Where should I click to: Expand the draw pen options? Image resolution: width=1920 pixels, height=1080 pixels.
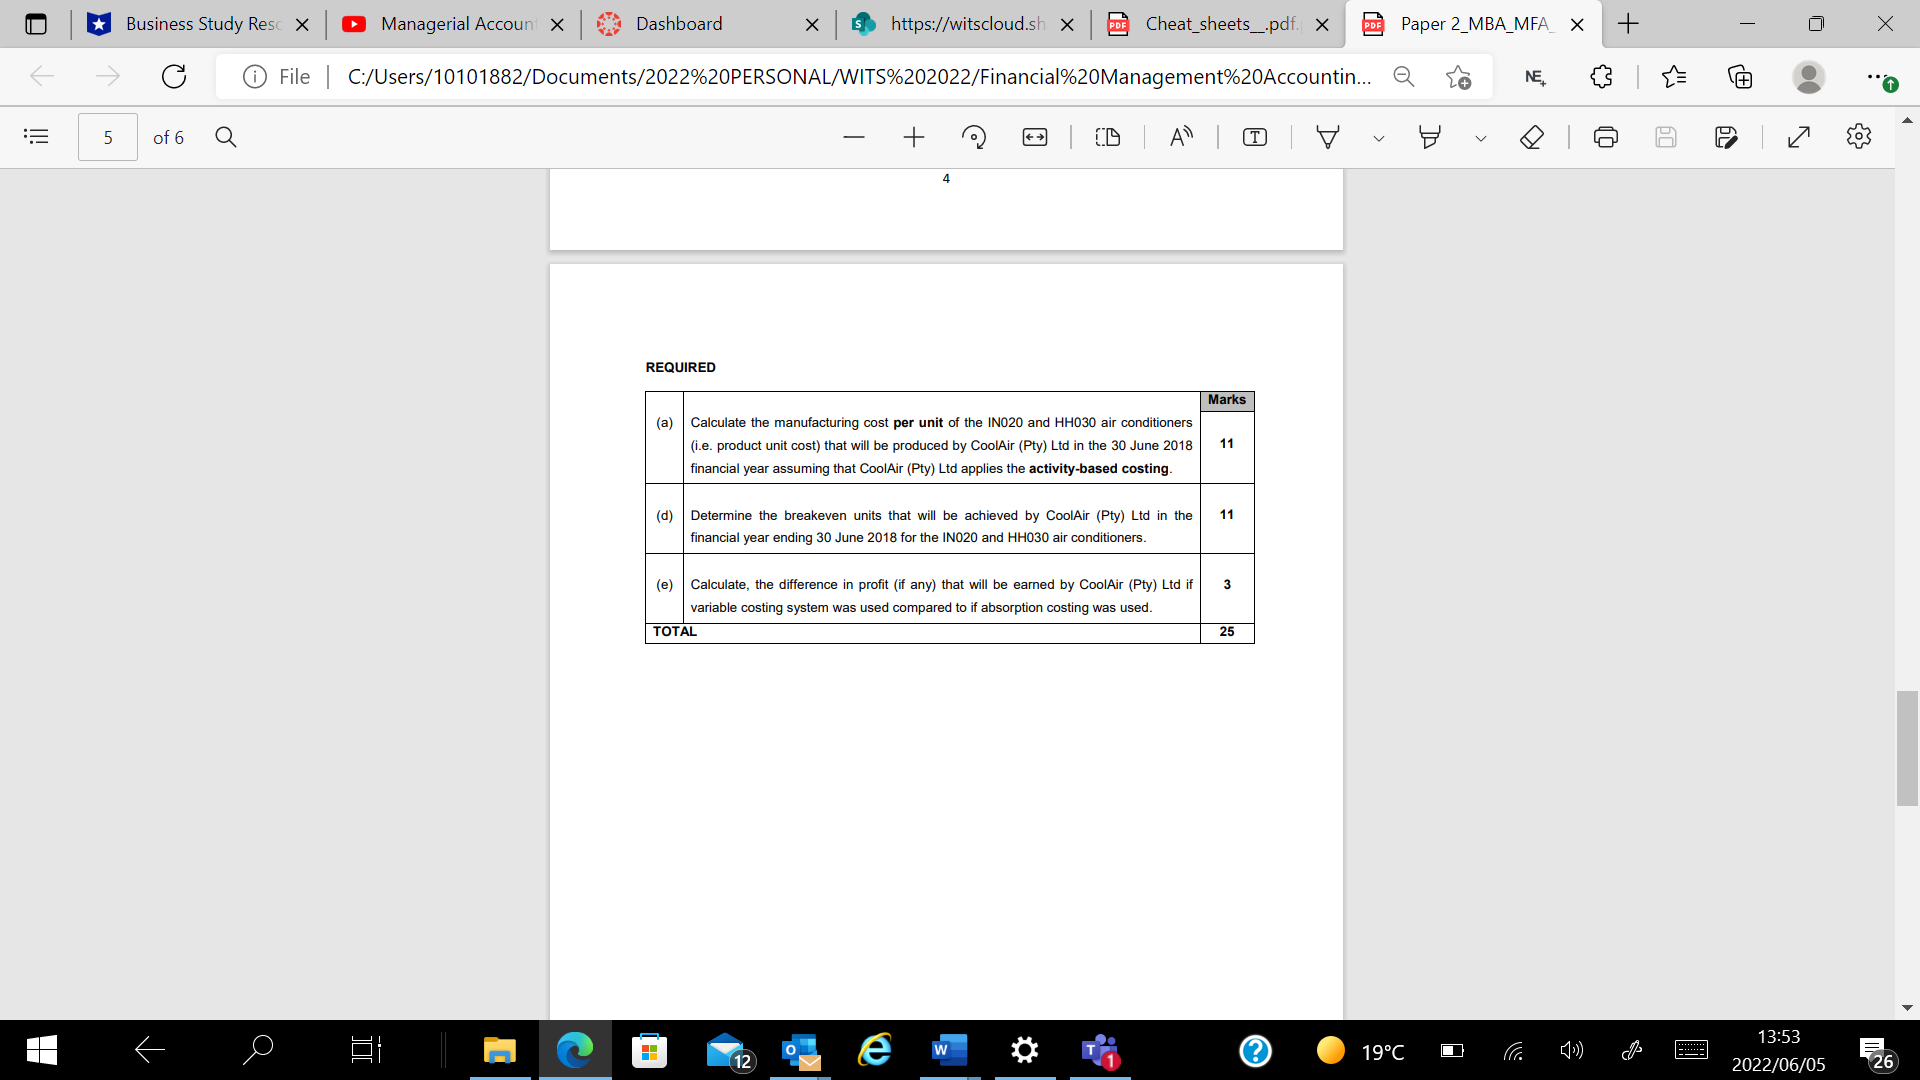pyautogui.click(x=1380, y=137)
